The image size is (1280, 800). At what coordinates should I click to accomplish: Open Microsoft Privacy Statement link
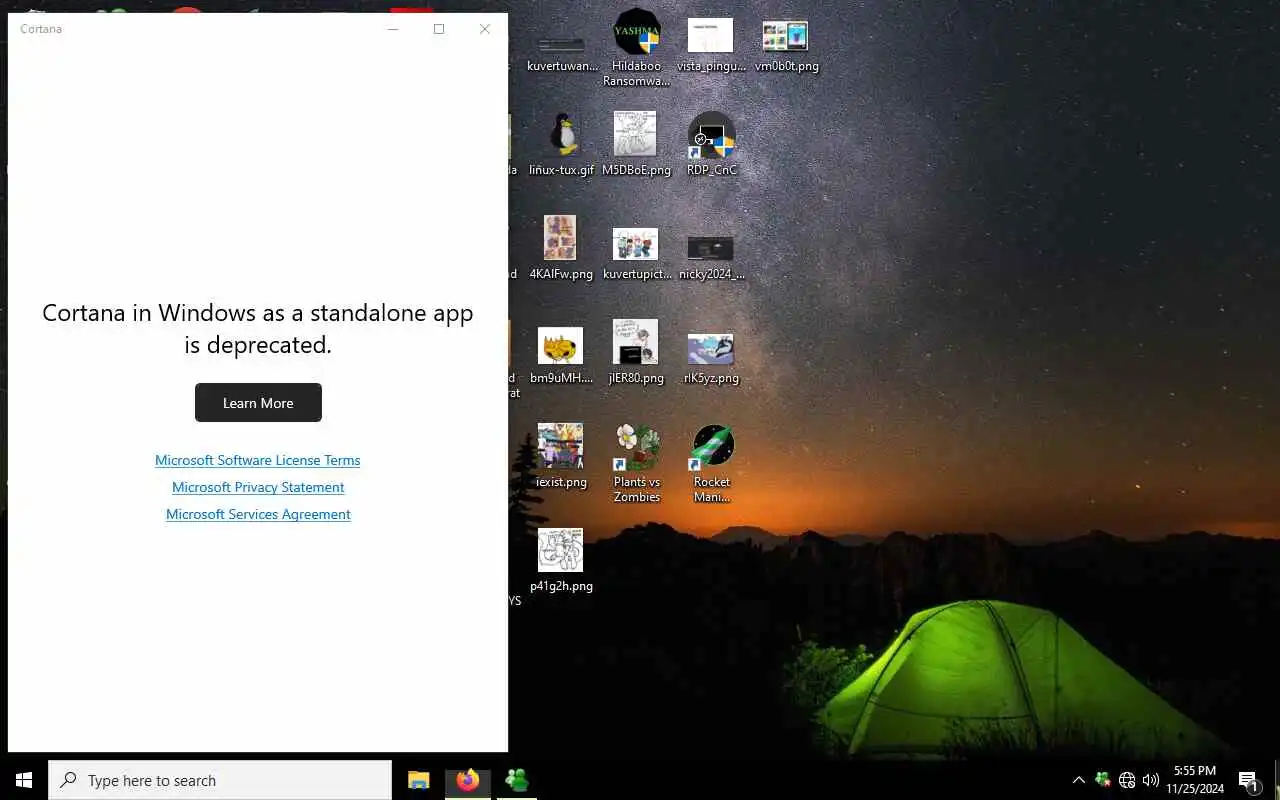[258, 487]
